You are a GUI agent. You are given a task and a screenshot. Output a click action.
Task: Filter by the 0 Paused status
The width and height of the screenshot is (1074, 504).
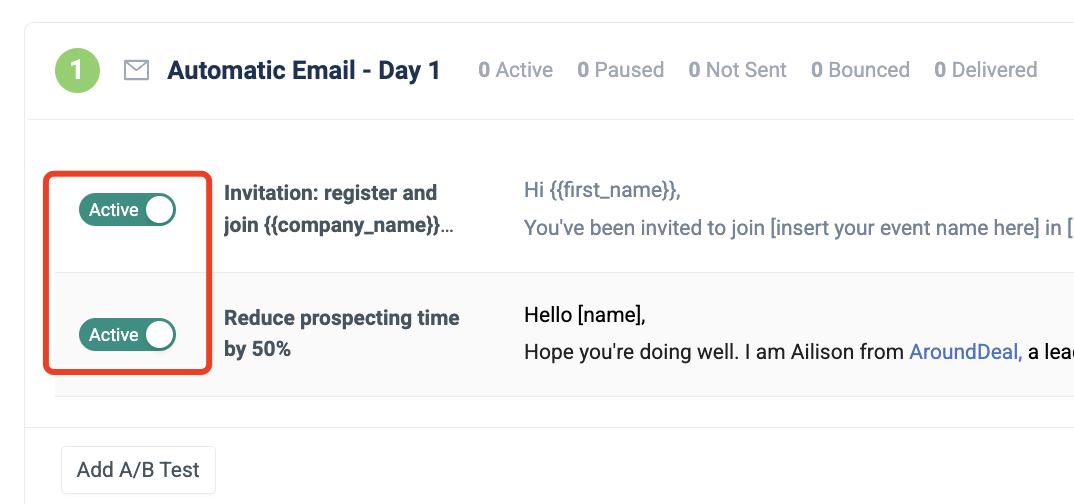tap(620, 70)
